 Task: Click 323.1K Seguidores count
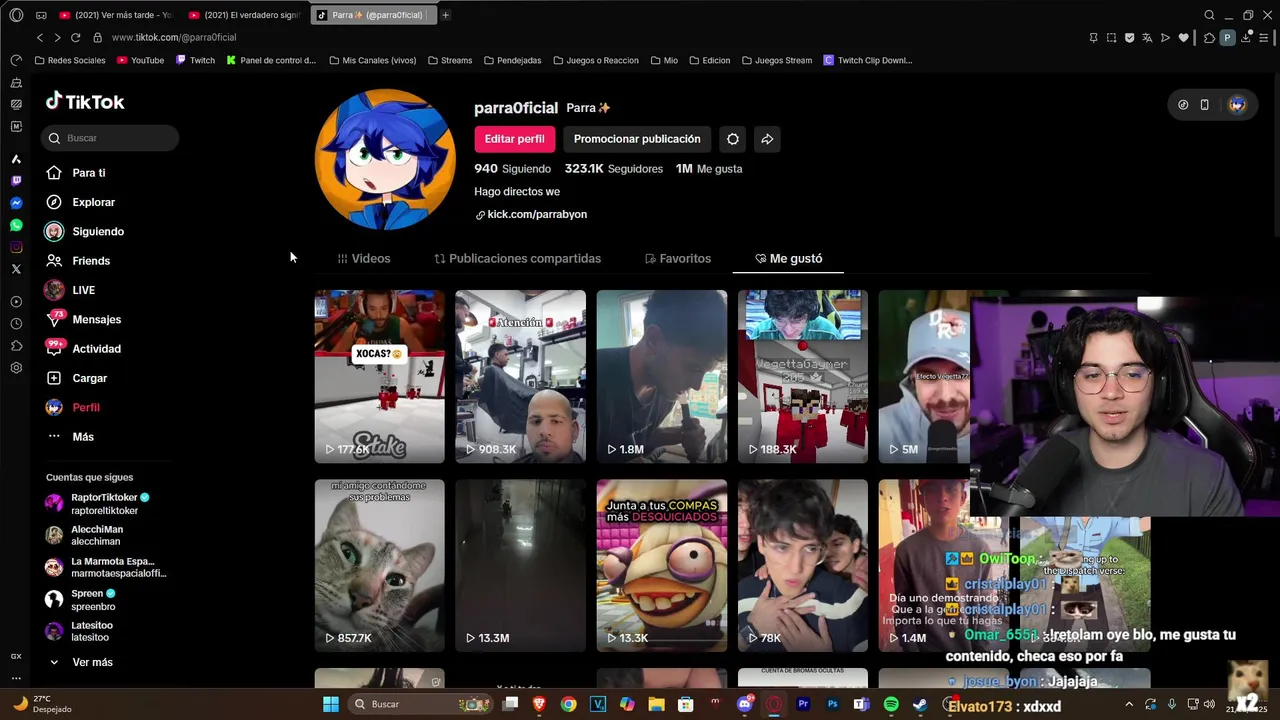(x=613, y=169)
